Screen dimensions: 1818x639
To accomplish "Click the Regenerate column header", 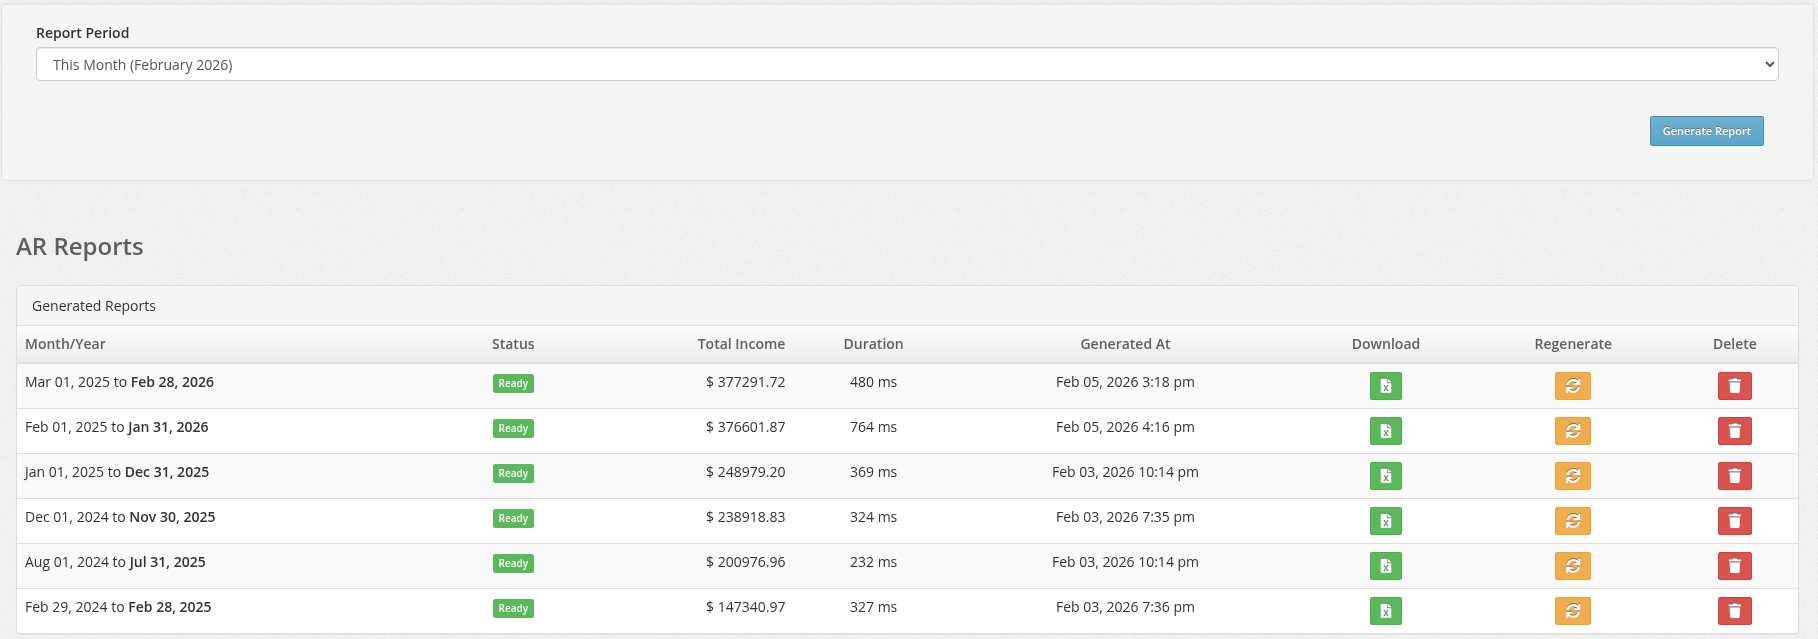I will (1572, 344).
